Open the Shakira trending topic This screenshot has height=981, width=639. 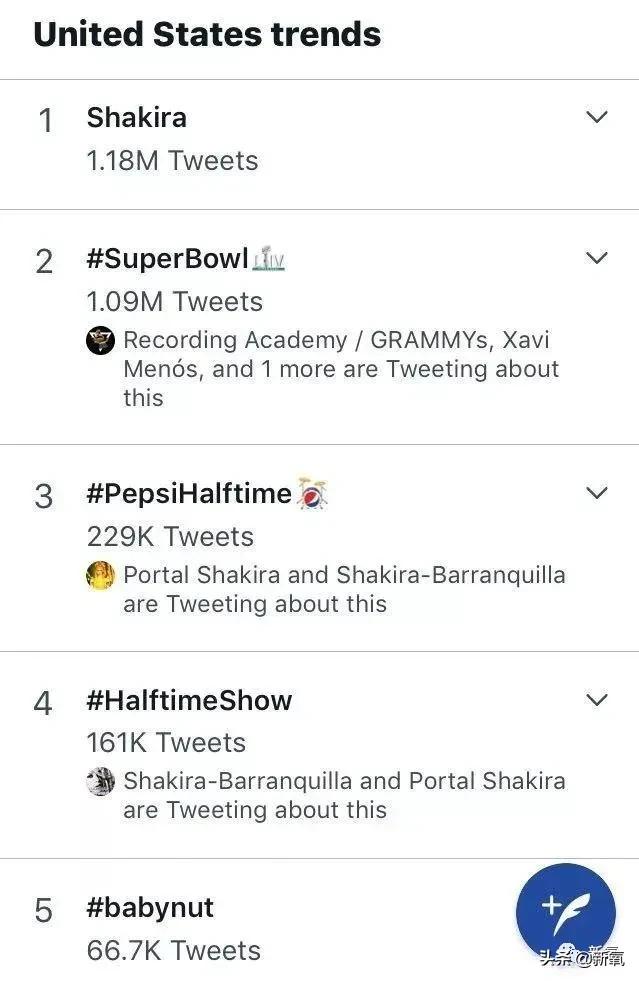(x=137, y=117)
